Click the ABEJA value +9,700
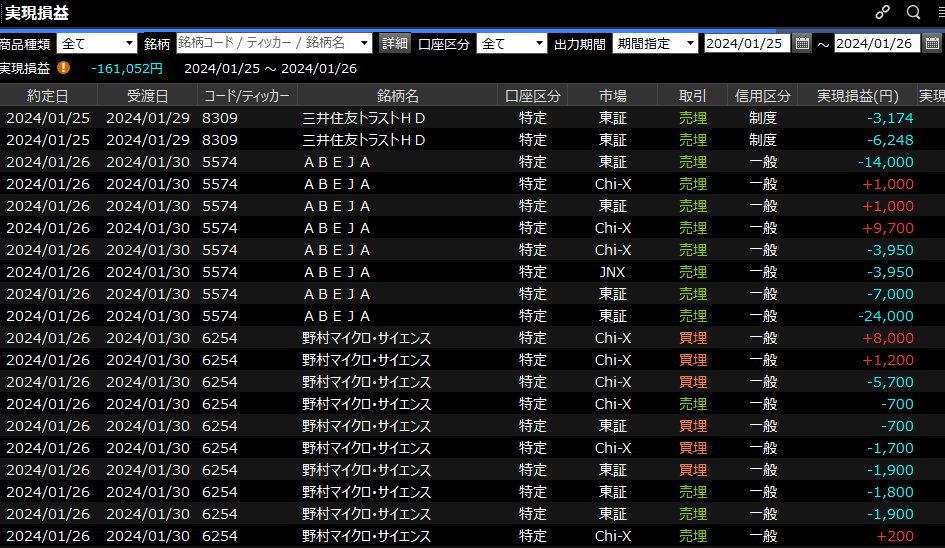Viewport: 945px width, 548px height. point(888,228)
